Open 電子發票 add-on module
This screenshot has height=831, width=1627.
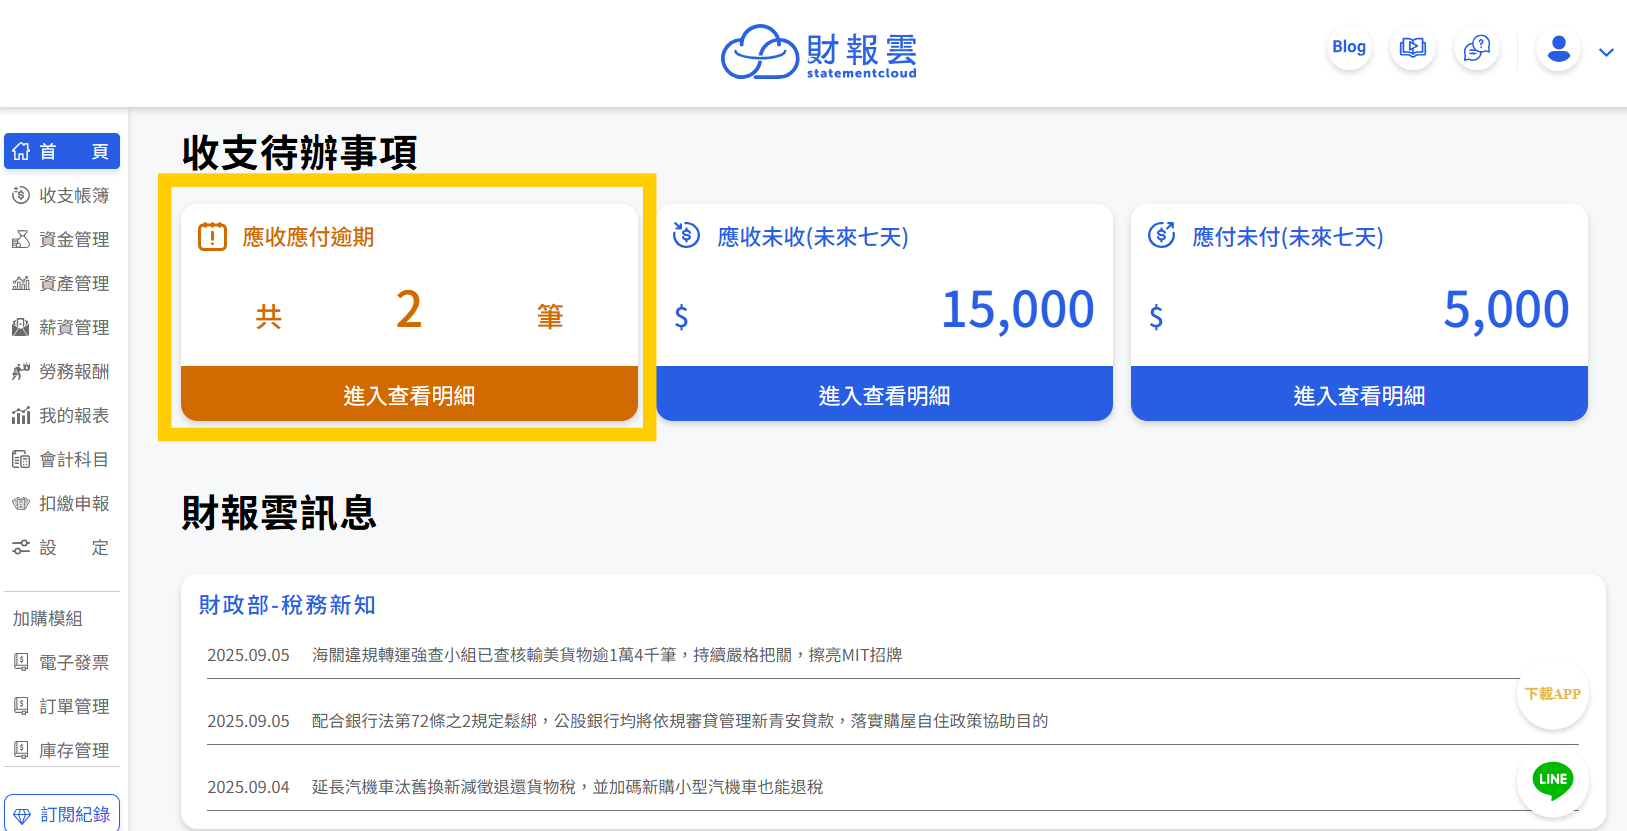tap(62, 662)
